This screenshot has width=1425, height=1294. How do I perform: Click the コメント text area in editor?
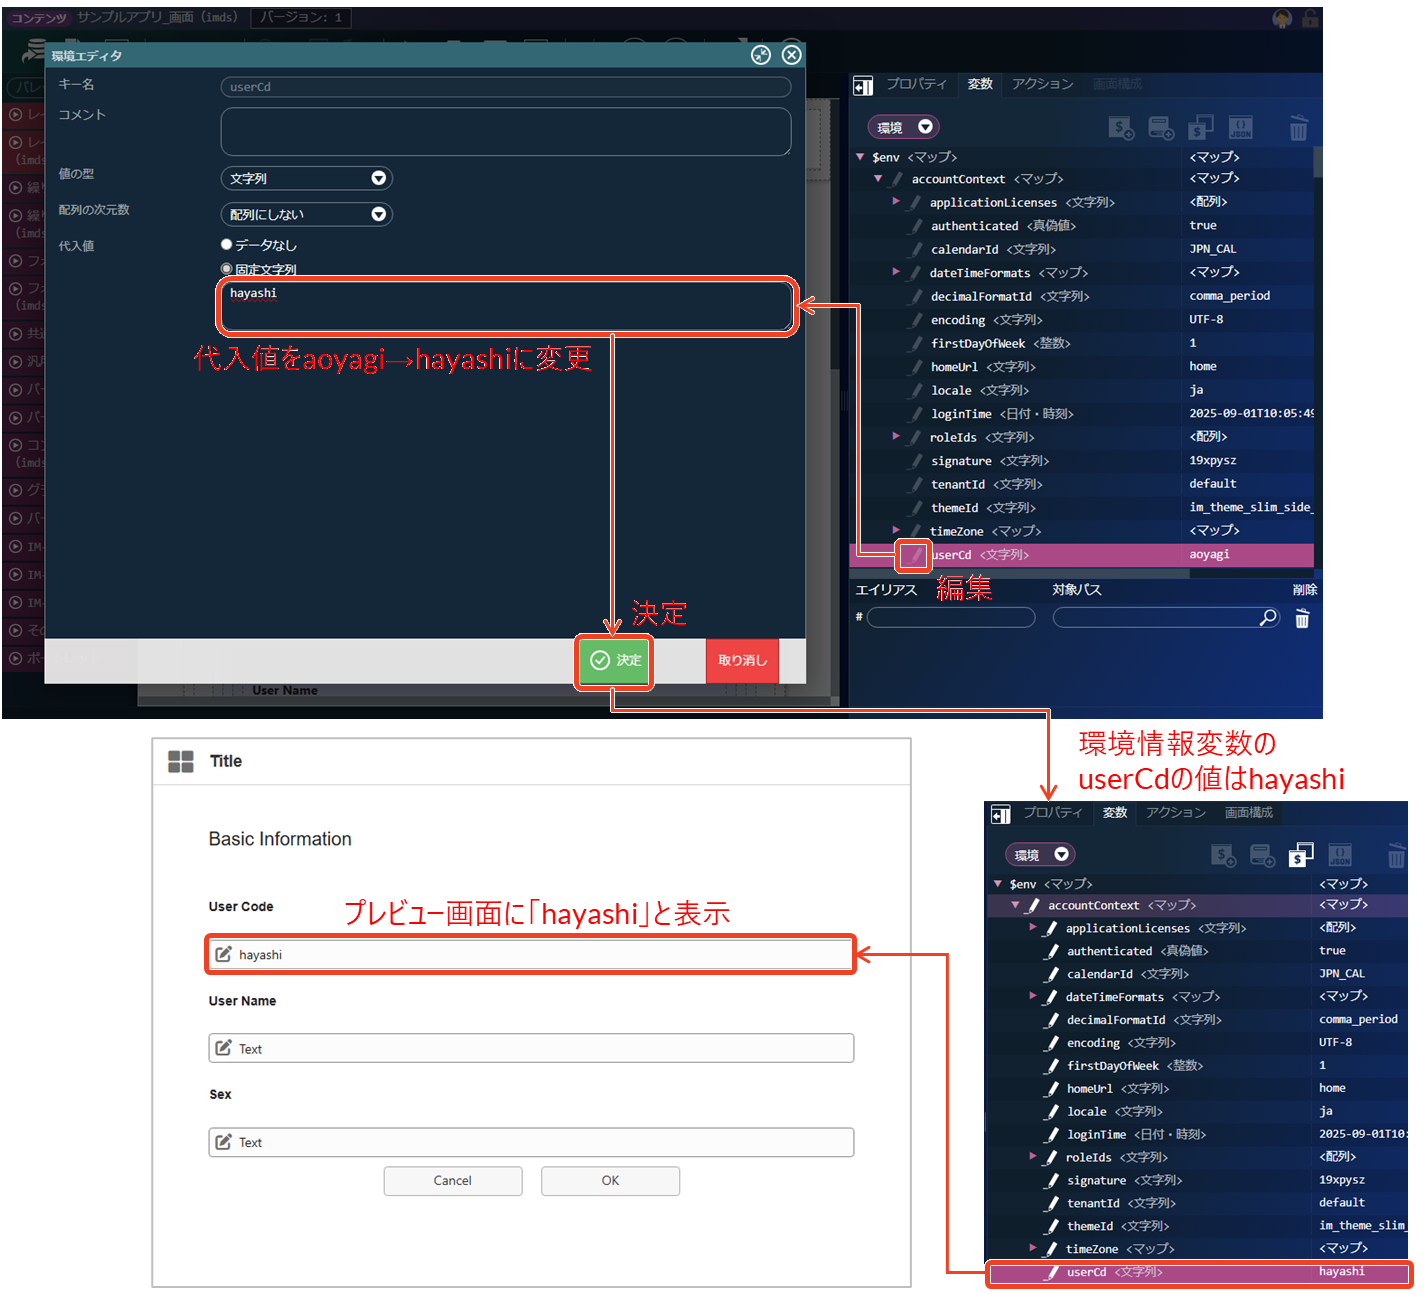(x=505, y=132)
